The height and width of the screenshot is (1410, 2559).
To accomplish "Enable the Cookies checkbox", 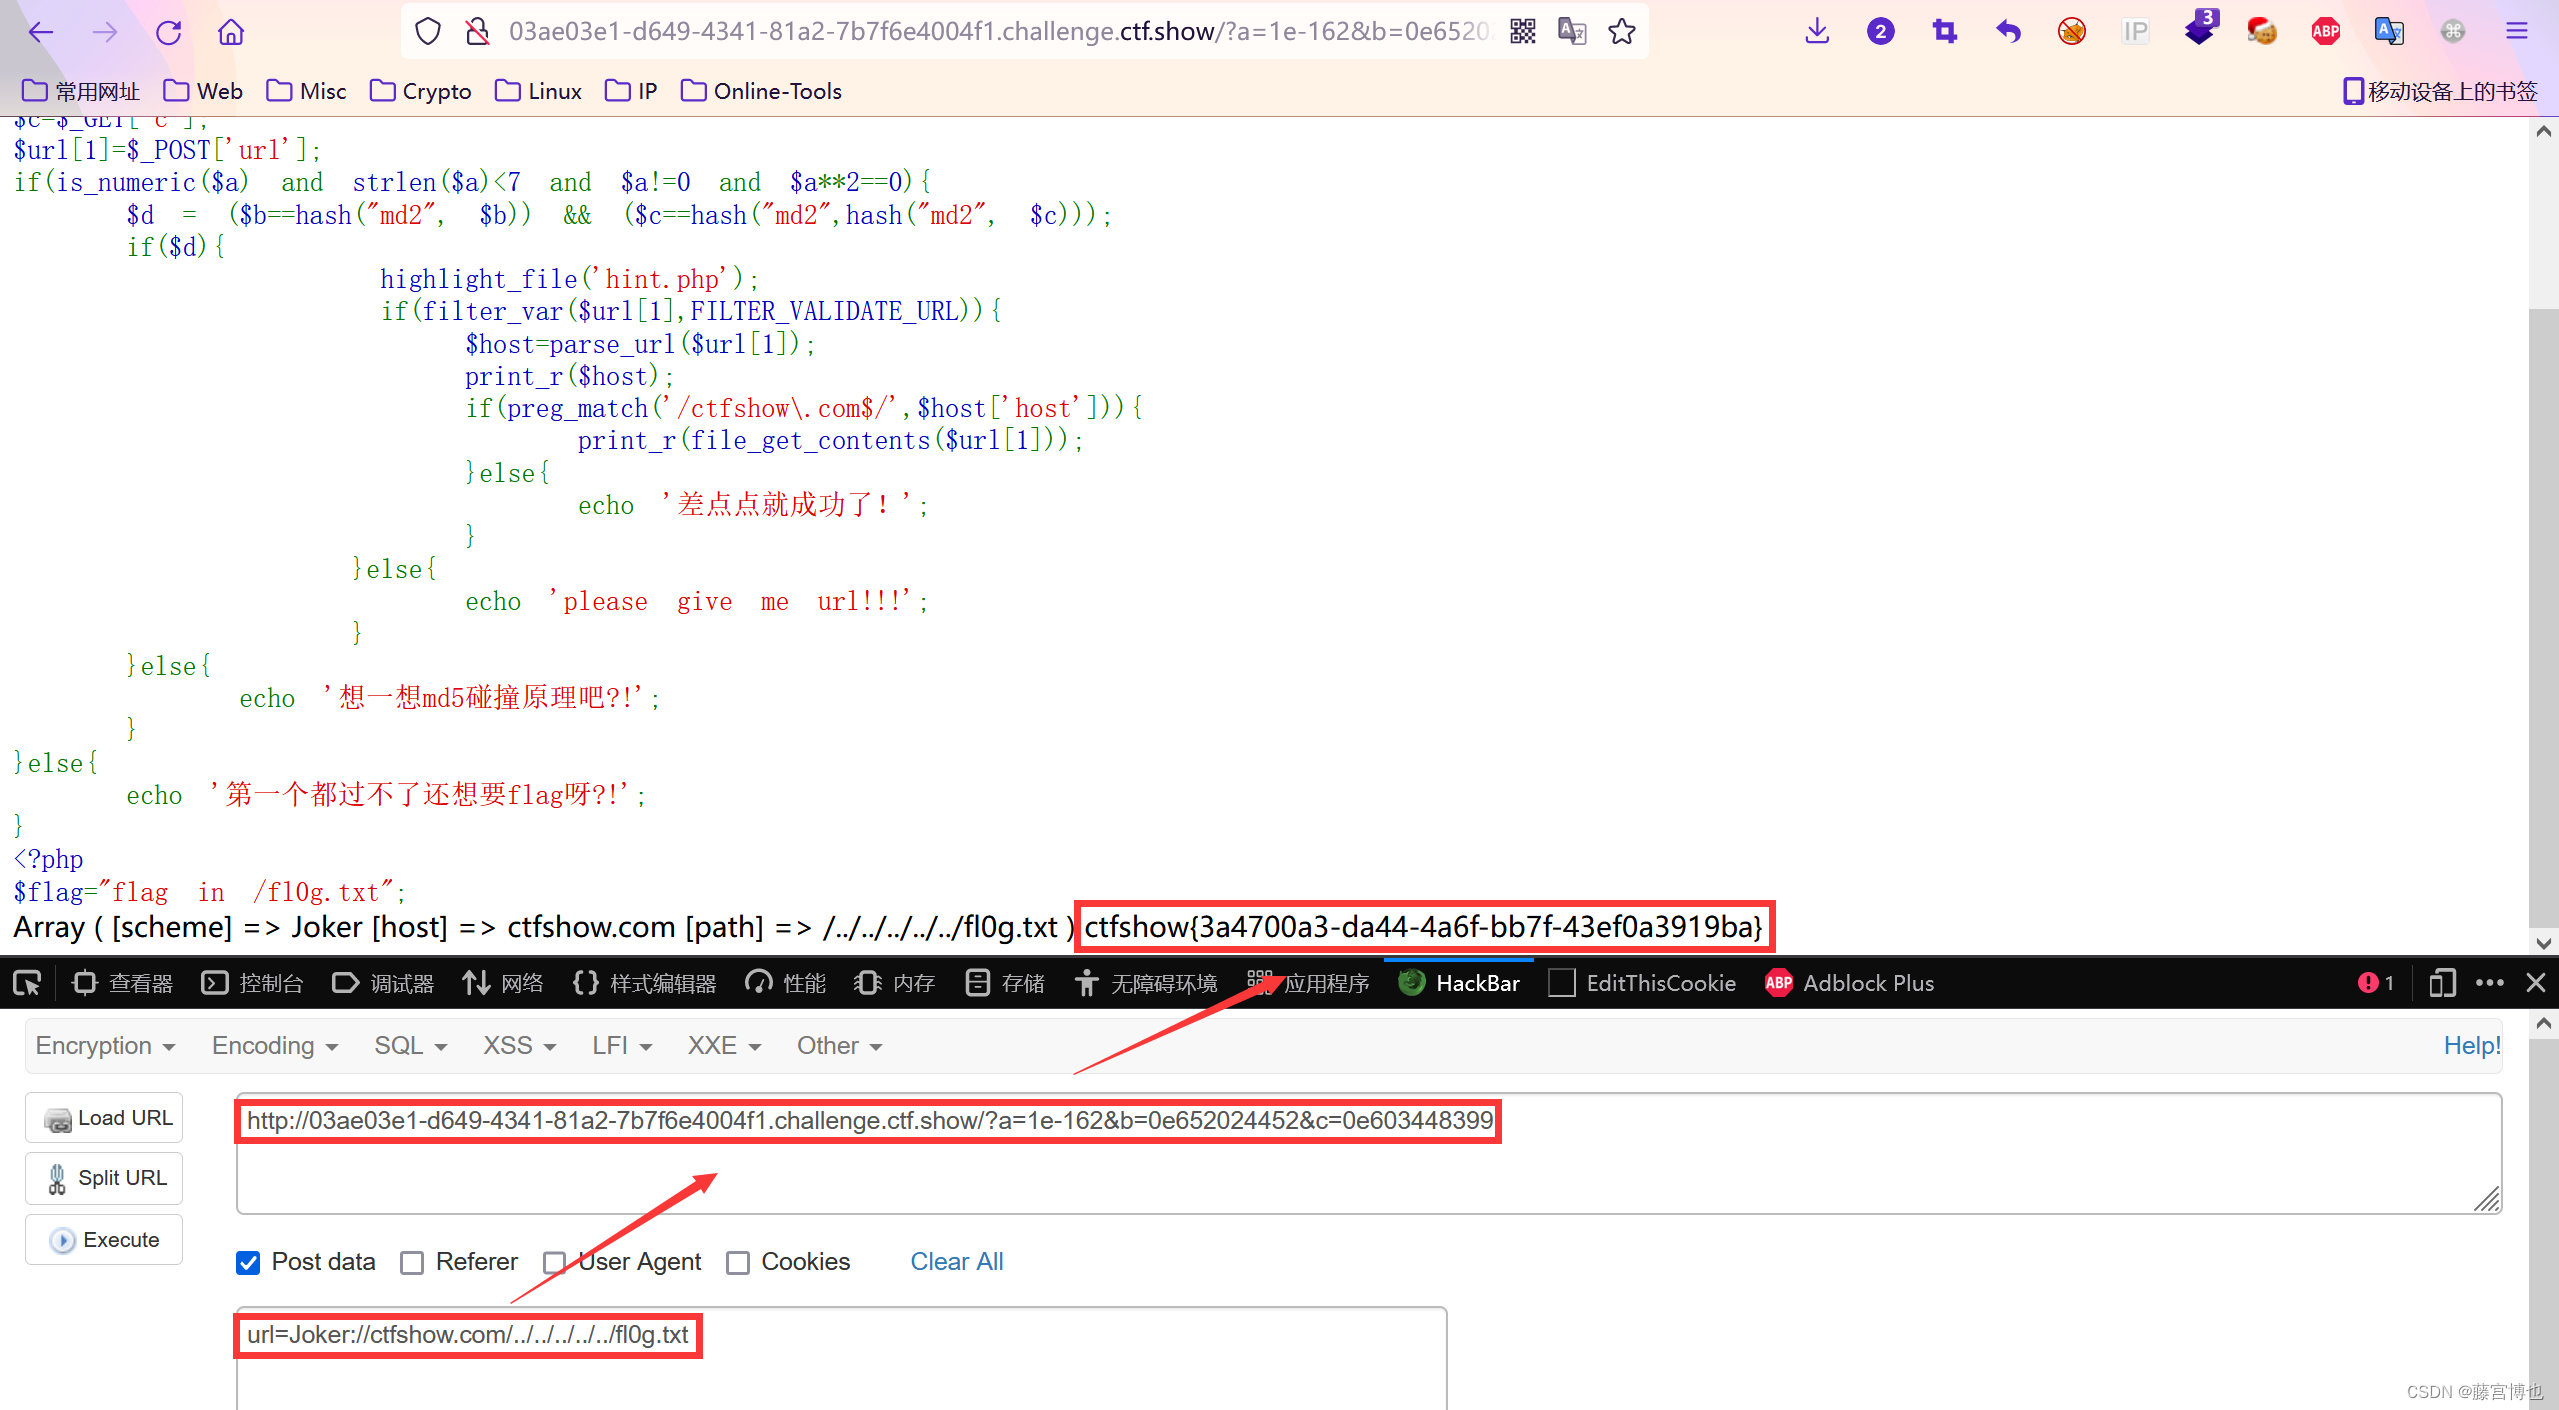I will [x=738, y=1263].
